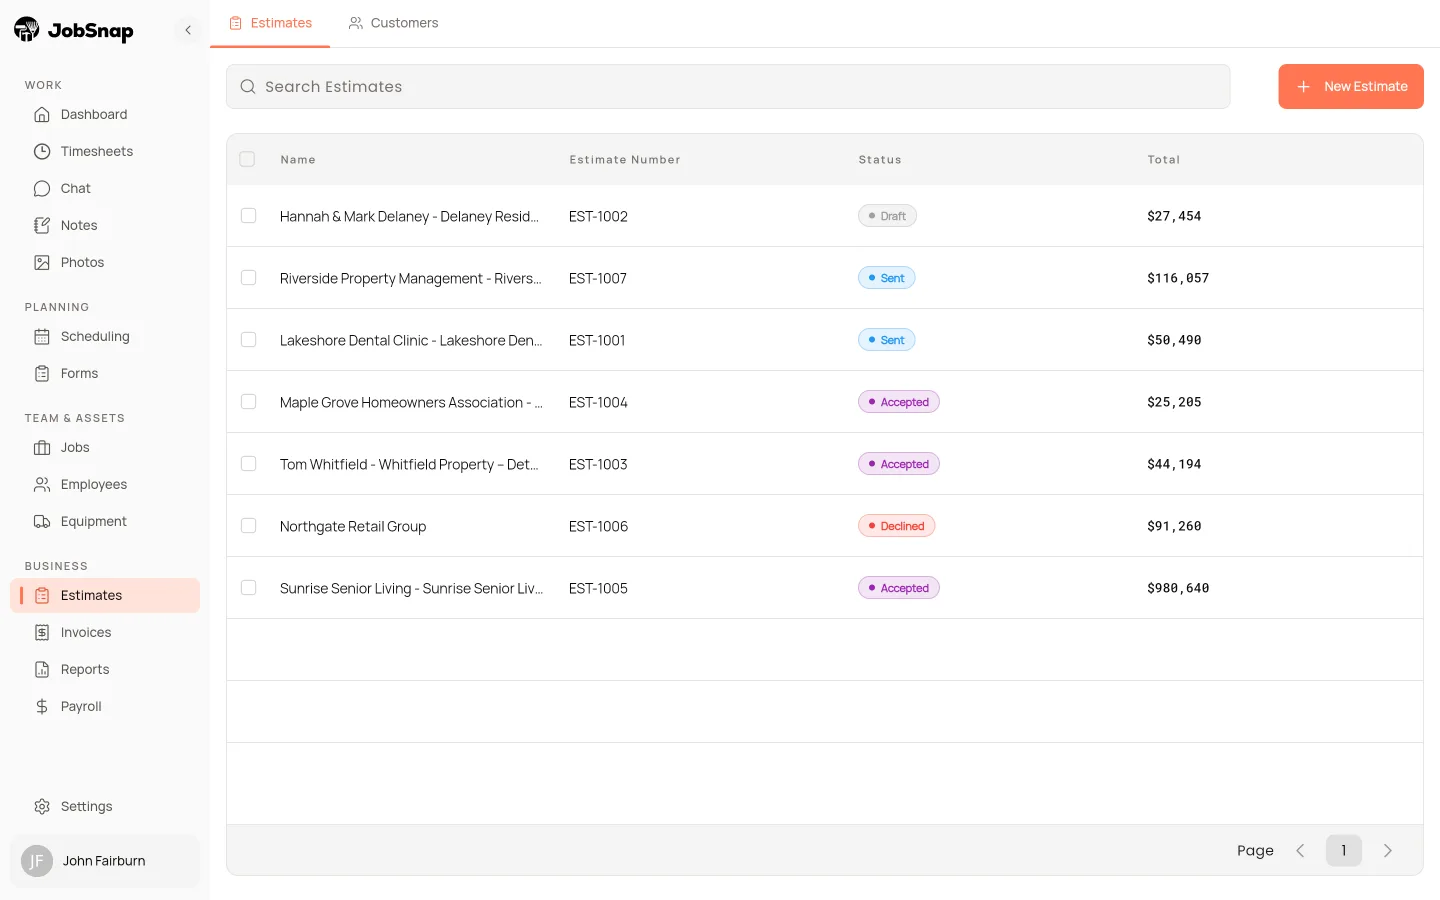Viewport: 1440px width, 900px height.
Task: Click the Chat bubble icon
Action: pyautogui.click(x=42, y=189)
